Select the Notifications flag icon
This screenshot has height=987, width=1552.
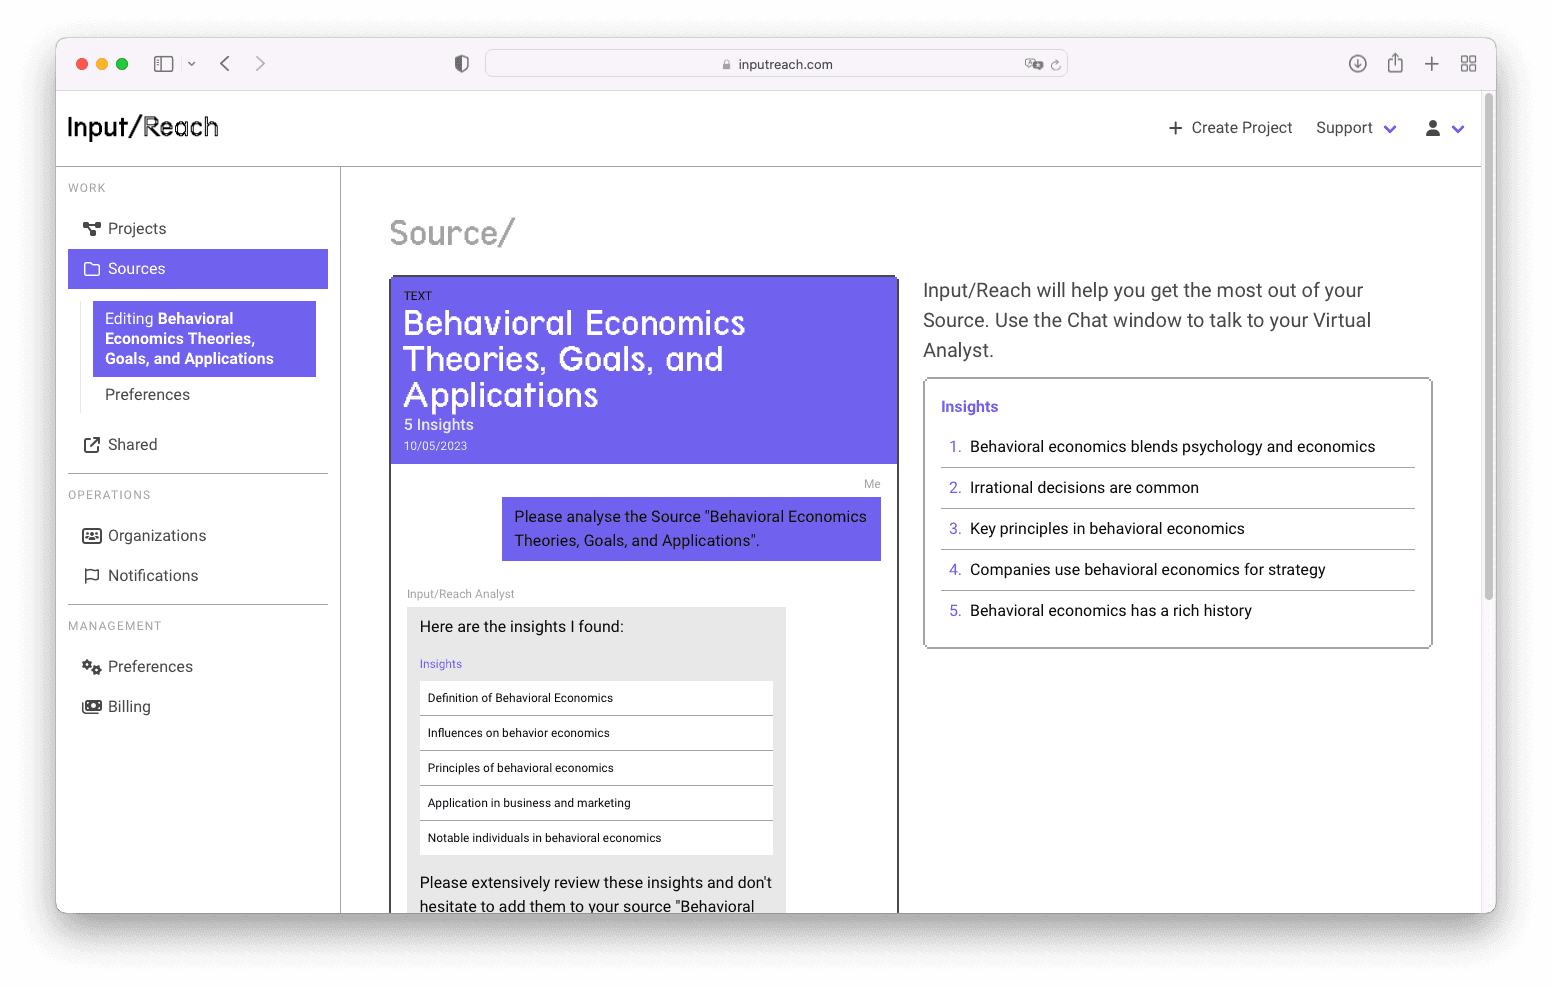tap(91, 575)
